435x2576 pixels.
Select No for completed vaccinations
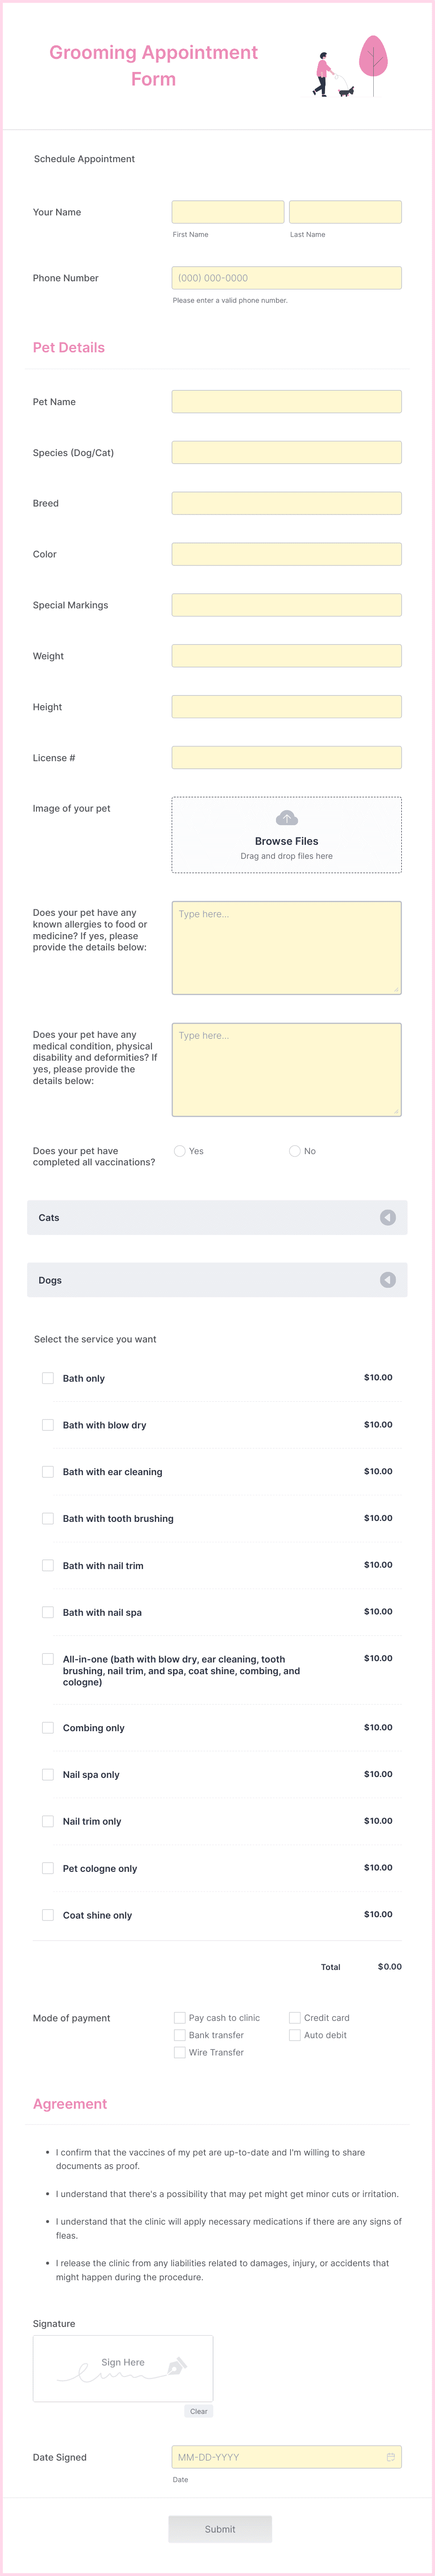[x=295, y=1151]
